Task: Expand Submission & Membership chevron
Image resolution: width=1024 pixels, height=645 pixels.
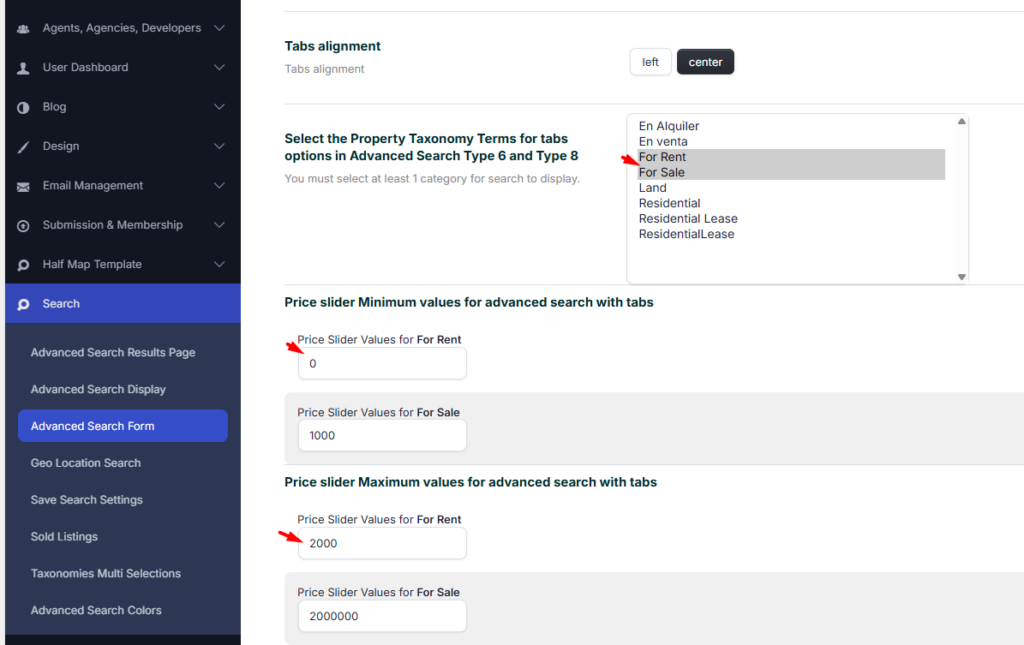Action: [219, 225]
